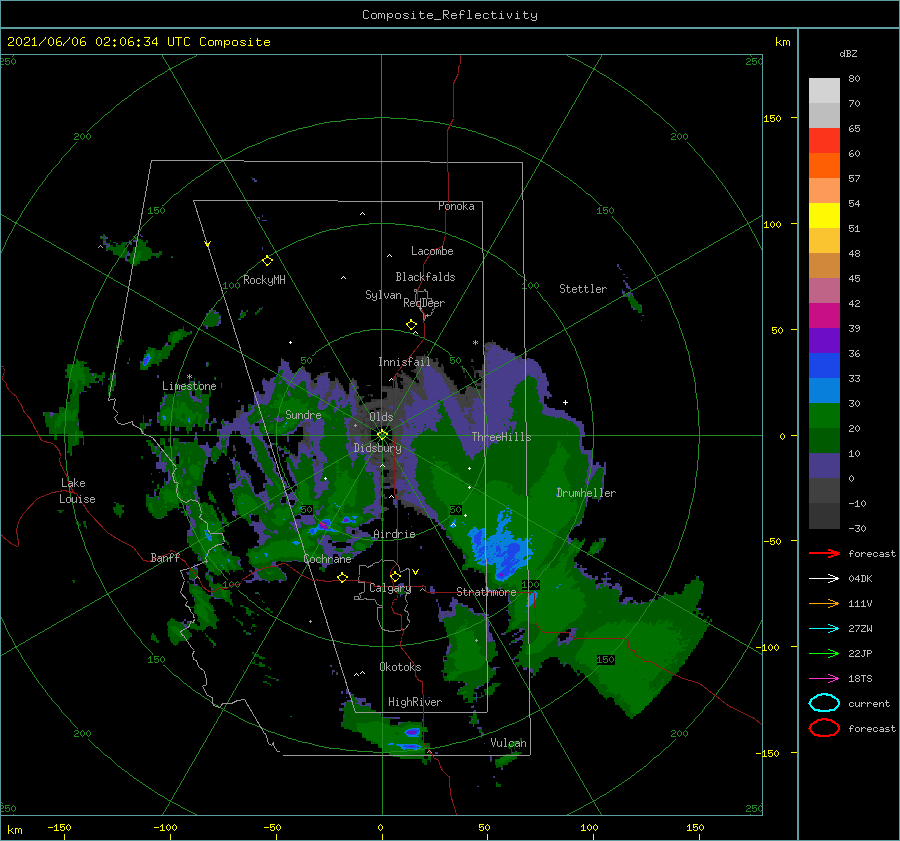Click the orange 111V arrow icon
Screen dimensions: 900x841
coord(824,603)
